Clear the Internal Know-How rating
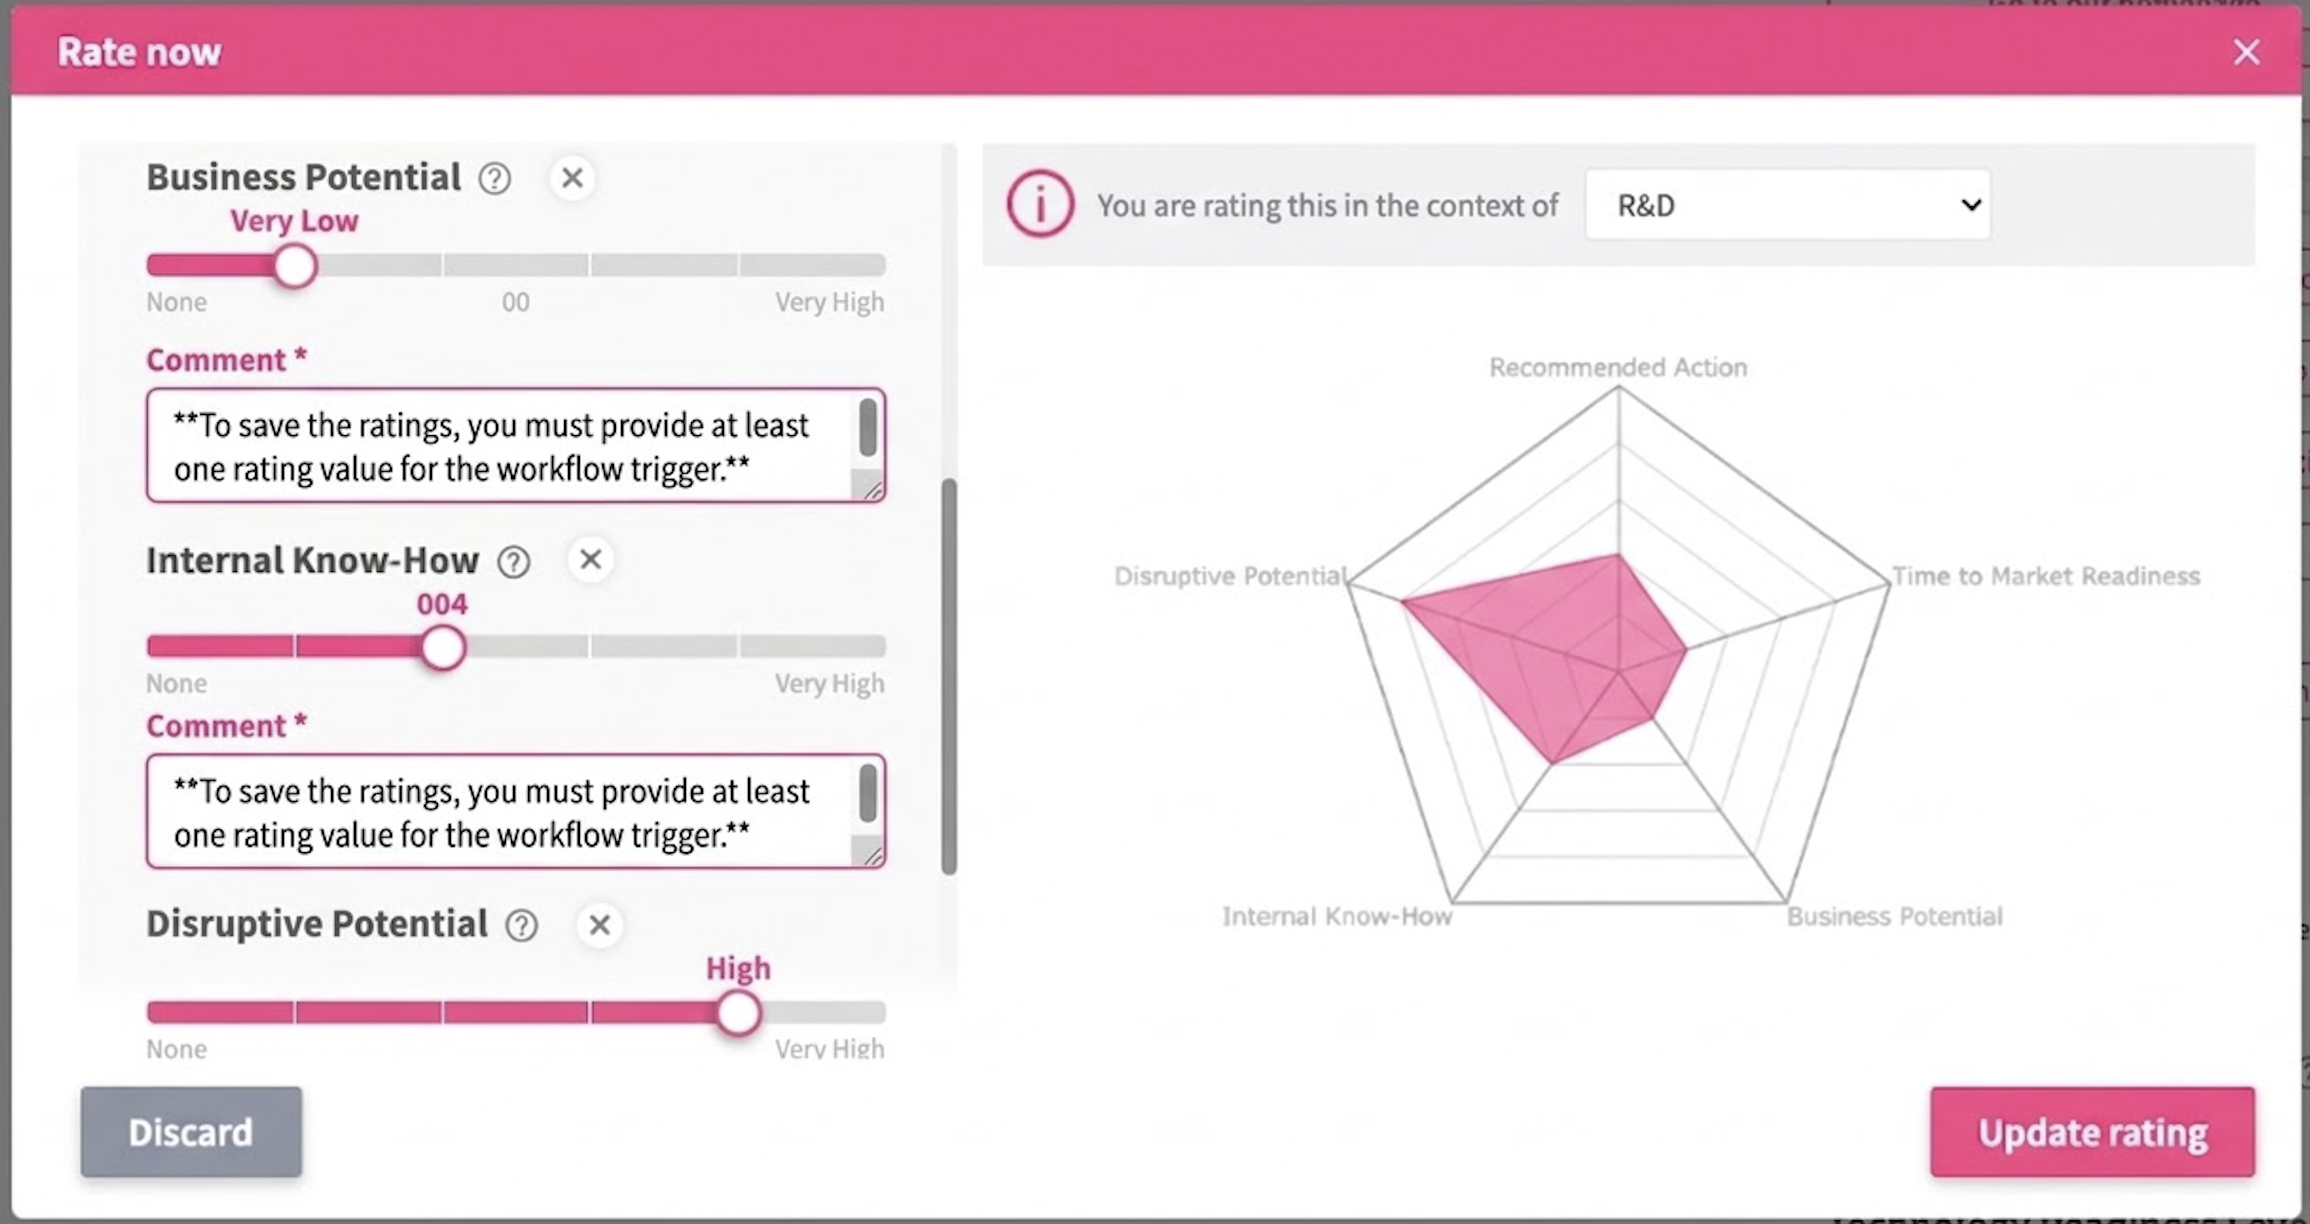Image resolution: width=2310 pixels, height=1224 pixels. pos(591,560)
